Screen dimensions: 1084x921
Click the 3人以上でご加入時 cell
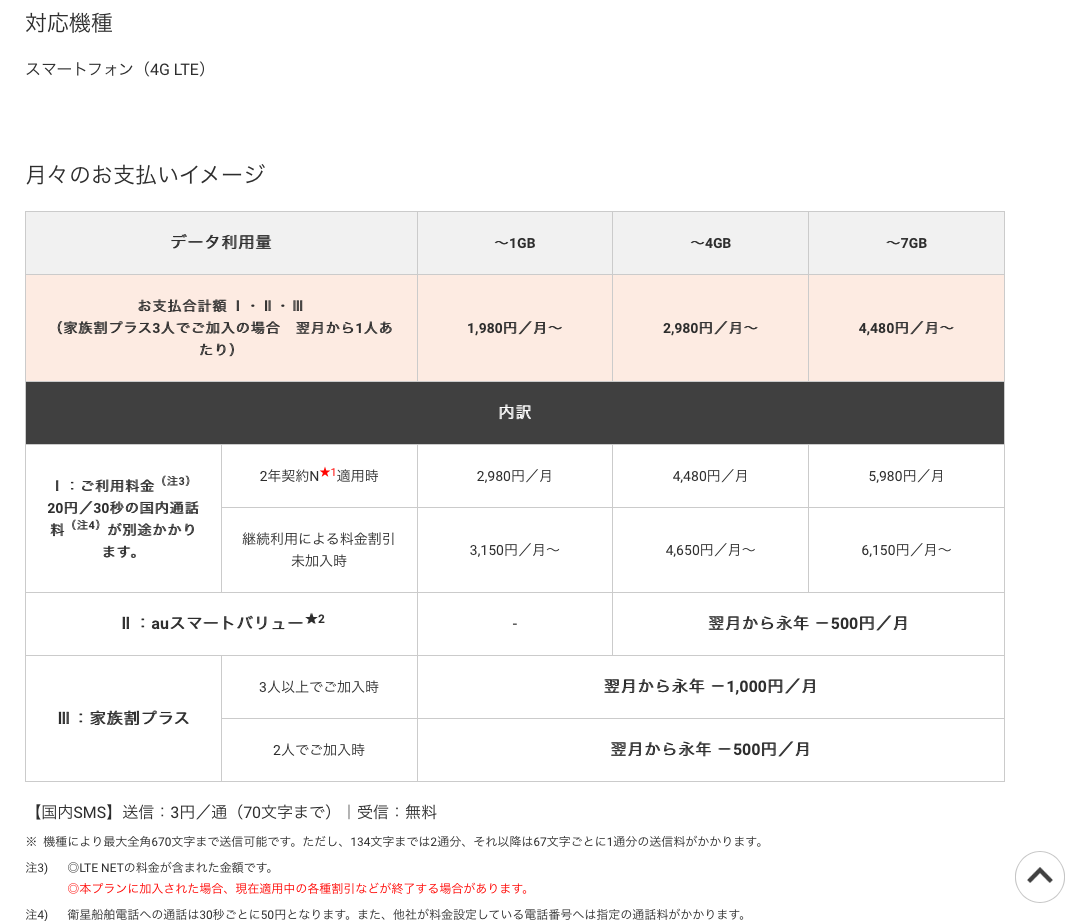pos(319,687)
